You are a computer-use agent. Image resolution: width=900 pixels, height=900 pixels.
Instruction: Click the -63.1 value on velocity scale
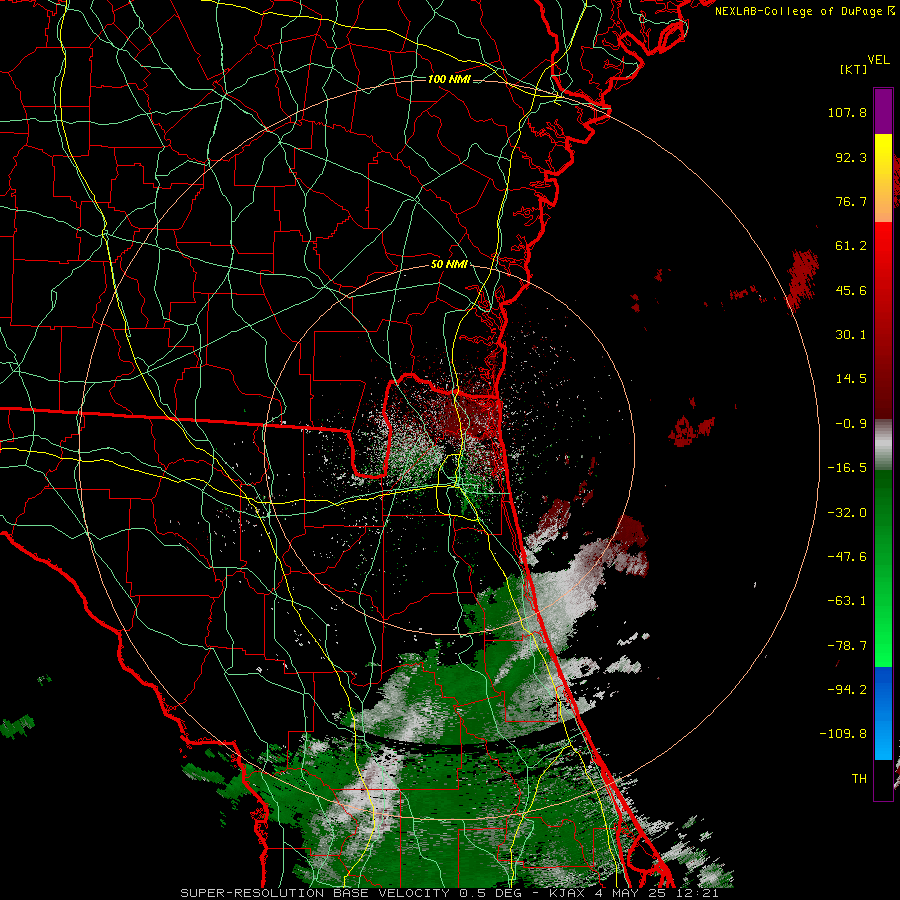click(x=847, y=601)
